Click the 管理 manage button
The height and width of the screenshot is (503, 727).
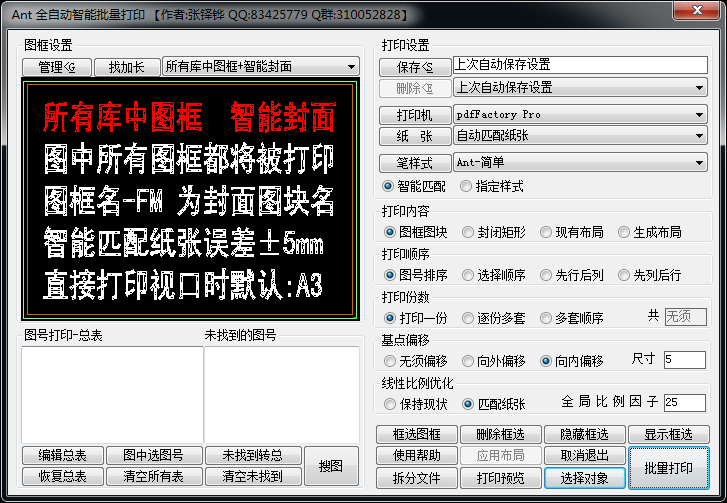(x=57, y=67)
